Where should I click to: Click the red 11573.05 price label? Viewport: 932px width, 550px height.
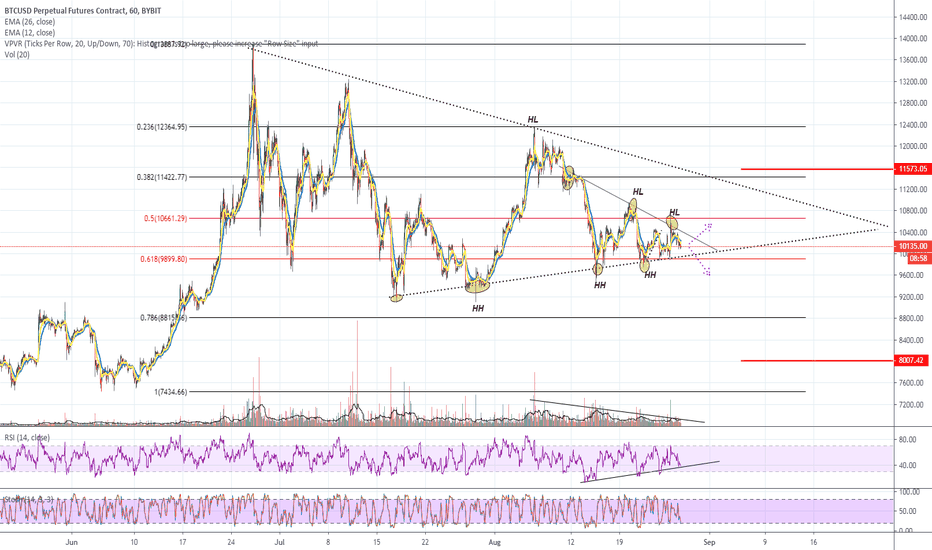pyautogui.click(x=912, y=169)
